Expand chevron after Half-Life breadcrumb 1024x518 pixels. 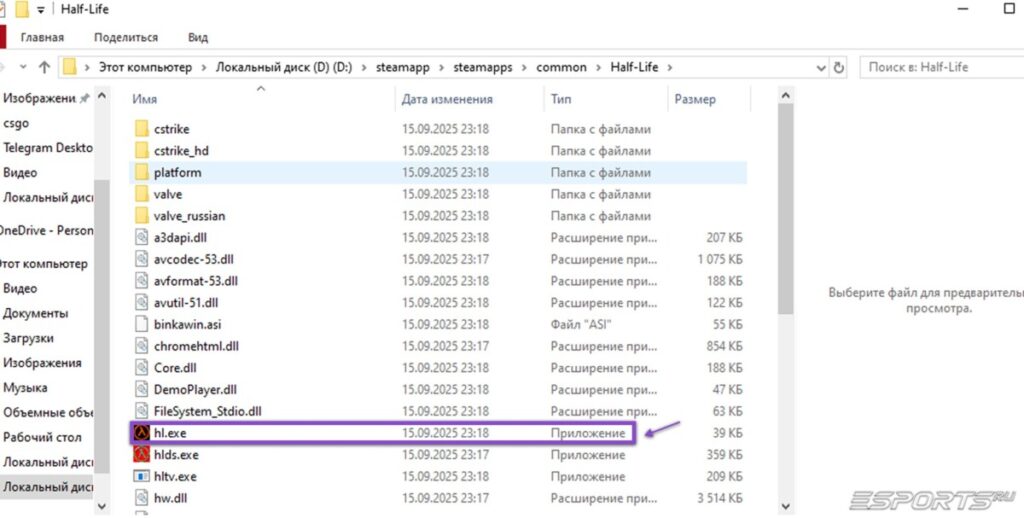[670, 67]
